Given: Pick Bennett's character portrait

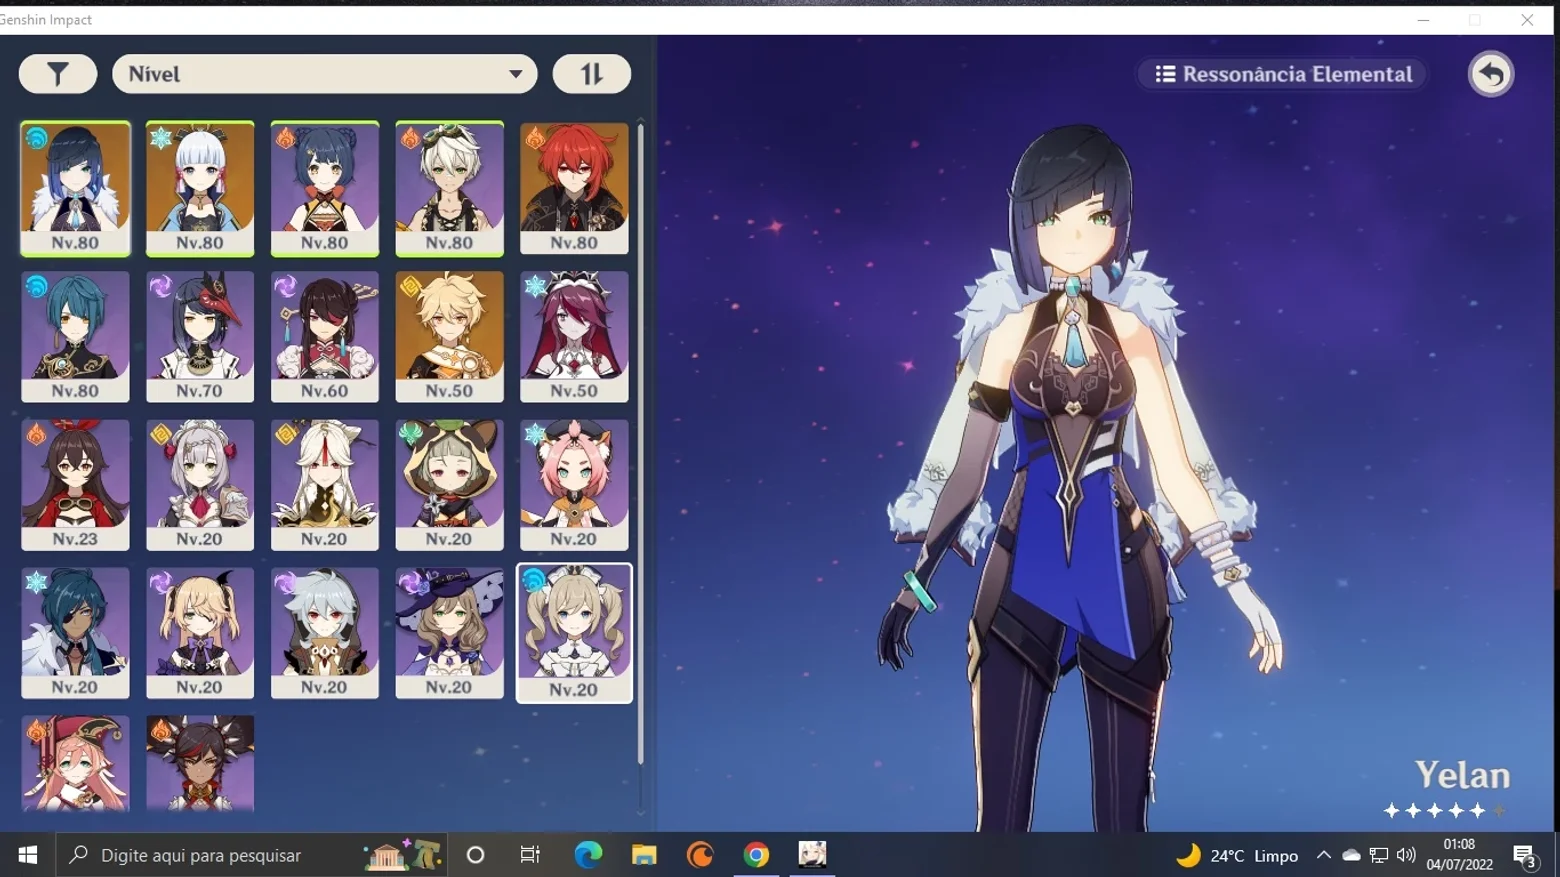Looking at the screenshot, I should [x=449, y=188].
